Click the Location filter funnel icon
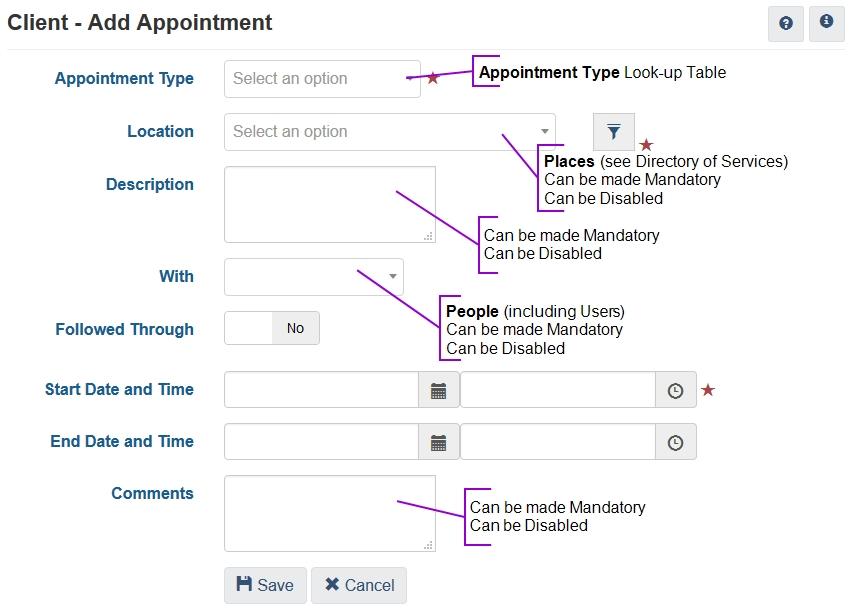 [x=614, y=132]
